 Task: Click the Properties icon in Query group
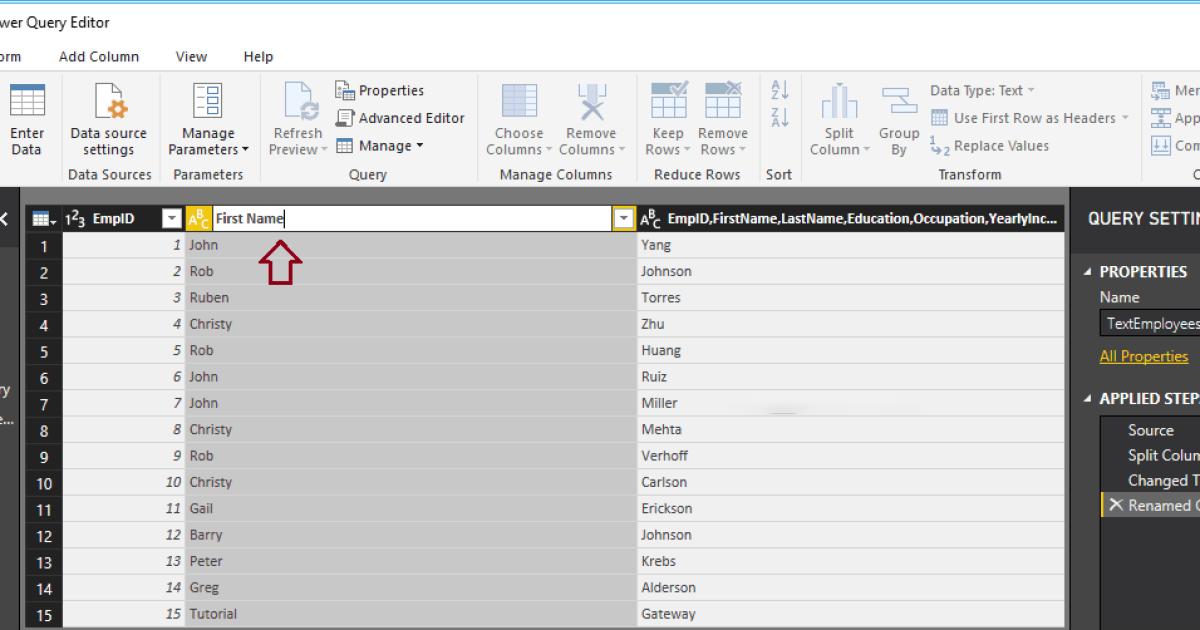pyautogui.click(x=345, y=91)
